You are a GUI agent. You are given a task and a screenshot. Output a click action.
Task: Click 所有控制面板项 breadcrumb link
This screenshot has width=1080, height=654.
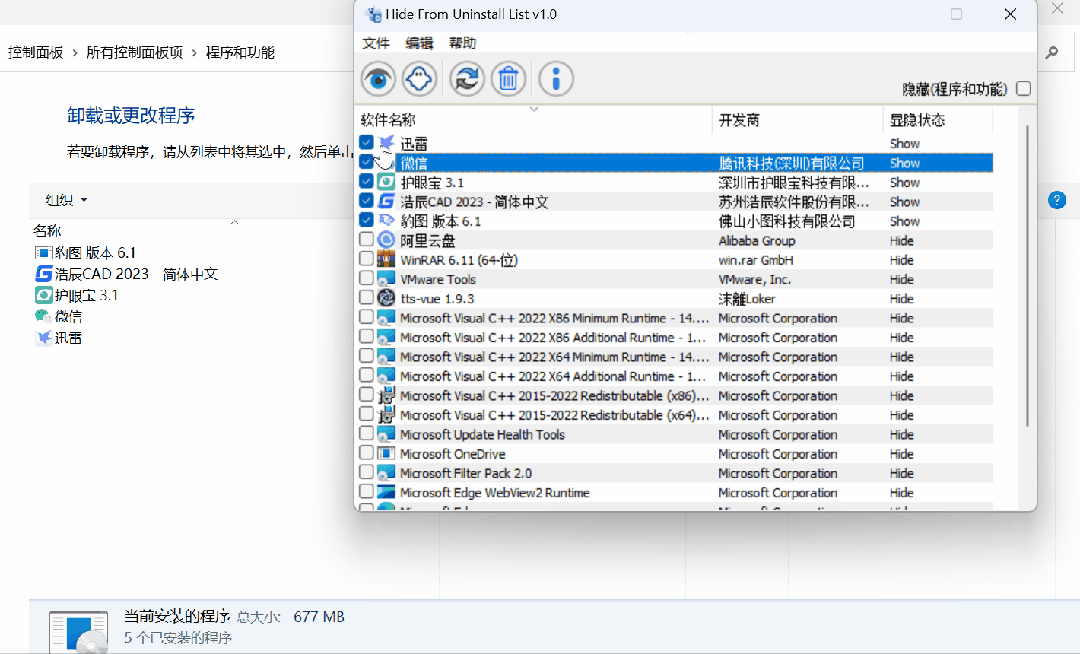click(x=134, y=52)
